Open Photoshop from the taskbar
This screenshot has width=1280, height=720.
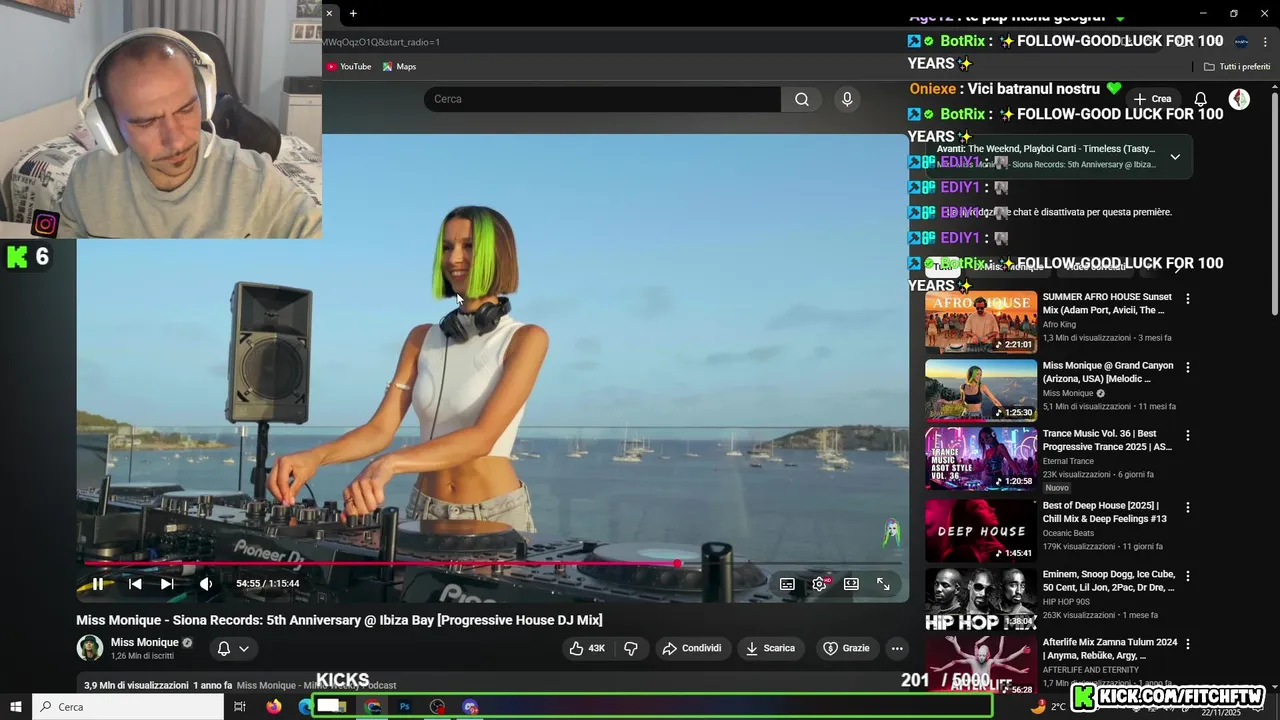tap(404, 707)
